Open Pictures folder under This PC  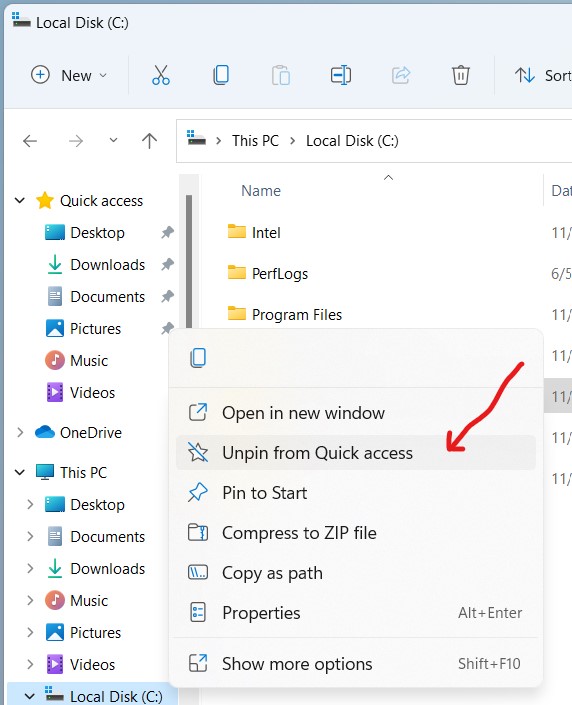(95, 633)
